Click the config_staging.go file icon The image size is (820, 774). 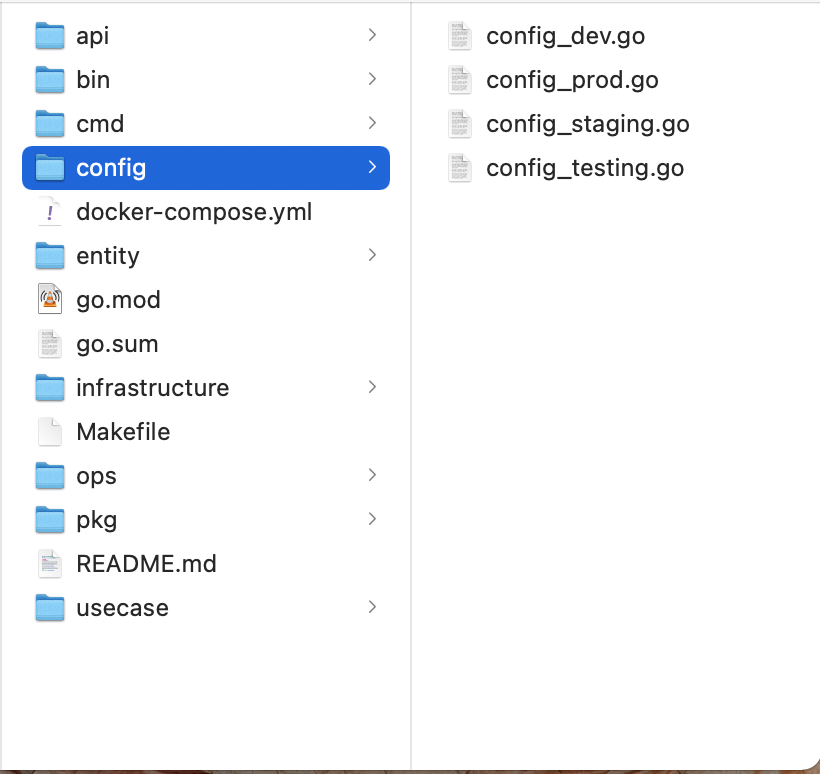[460, 124]
